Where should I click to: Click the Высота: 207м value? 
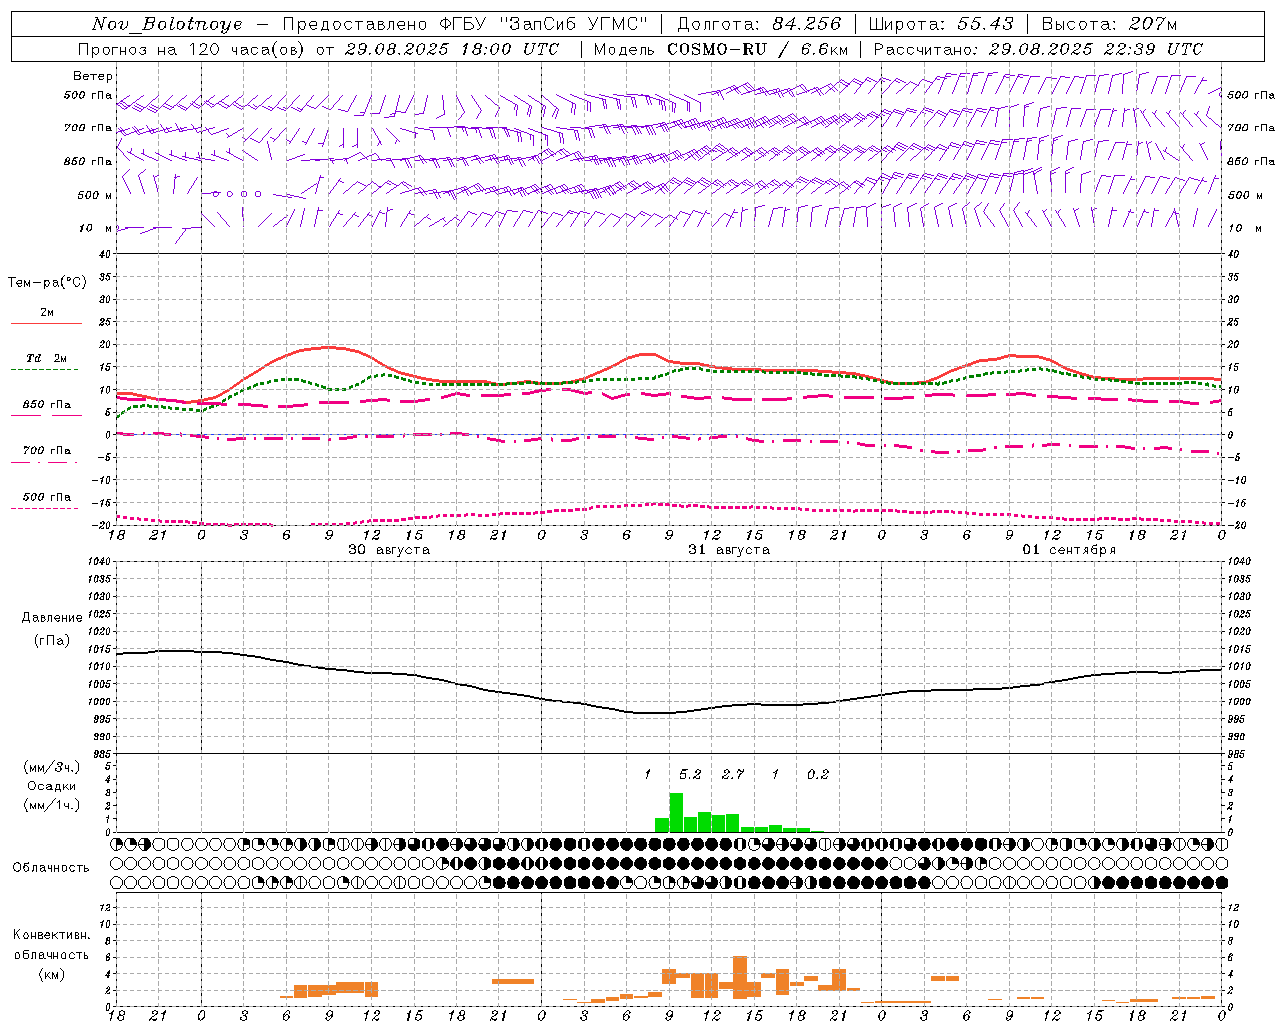click(1109, 24)
